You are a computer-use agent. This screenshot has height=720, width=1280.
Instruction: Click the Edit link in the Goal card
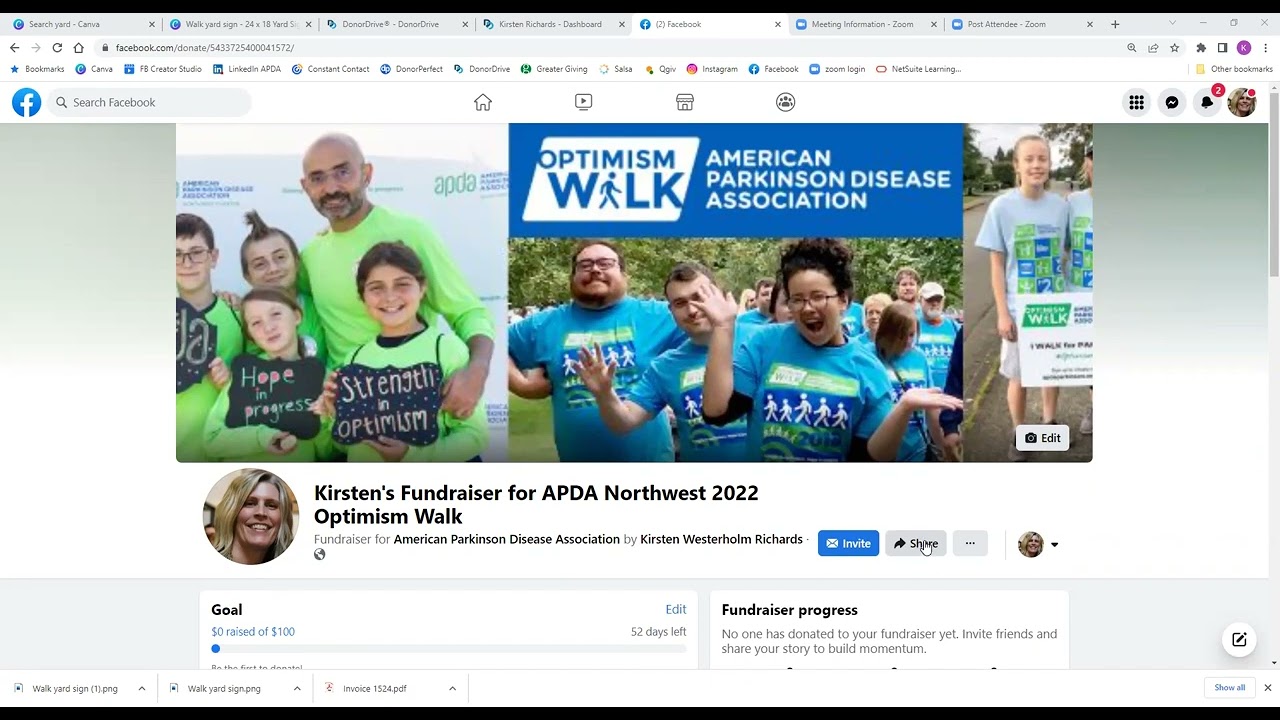(676, 609)
